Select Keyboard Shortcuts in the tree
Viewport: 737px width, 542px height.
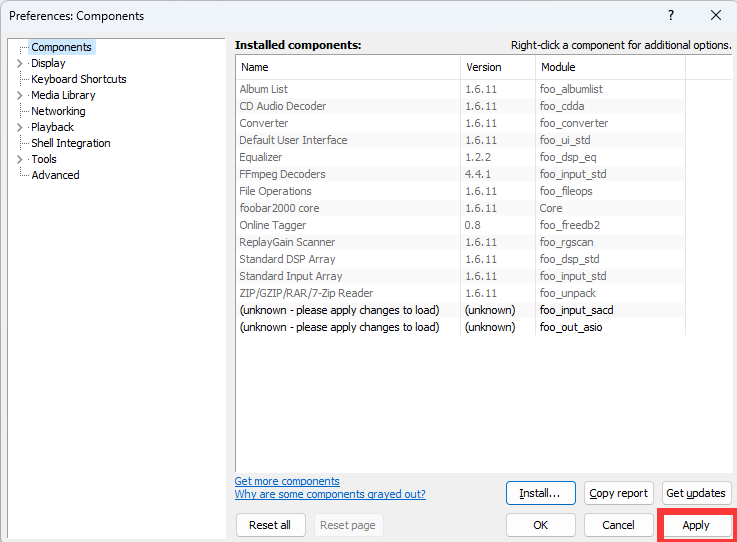(x=78, y=79)
